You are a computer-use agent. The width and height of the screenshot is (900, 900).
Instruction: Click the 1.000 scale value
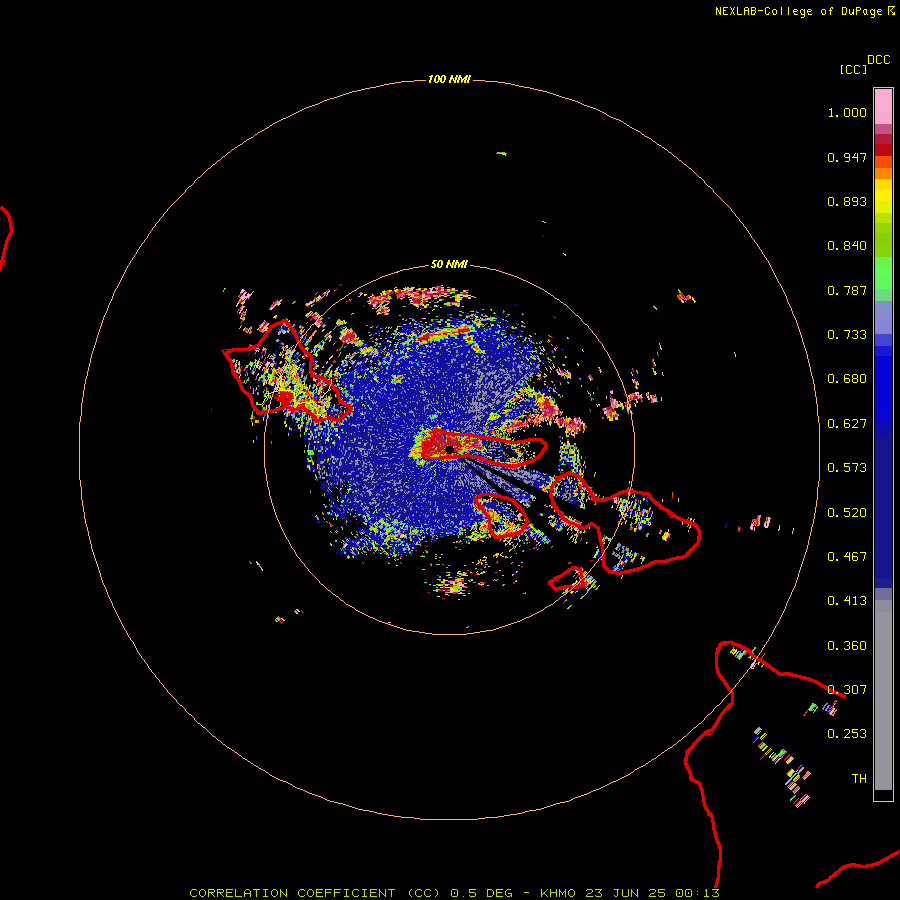(x=847, y=112)
